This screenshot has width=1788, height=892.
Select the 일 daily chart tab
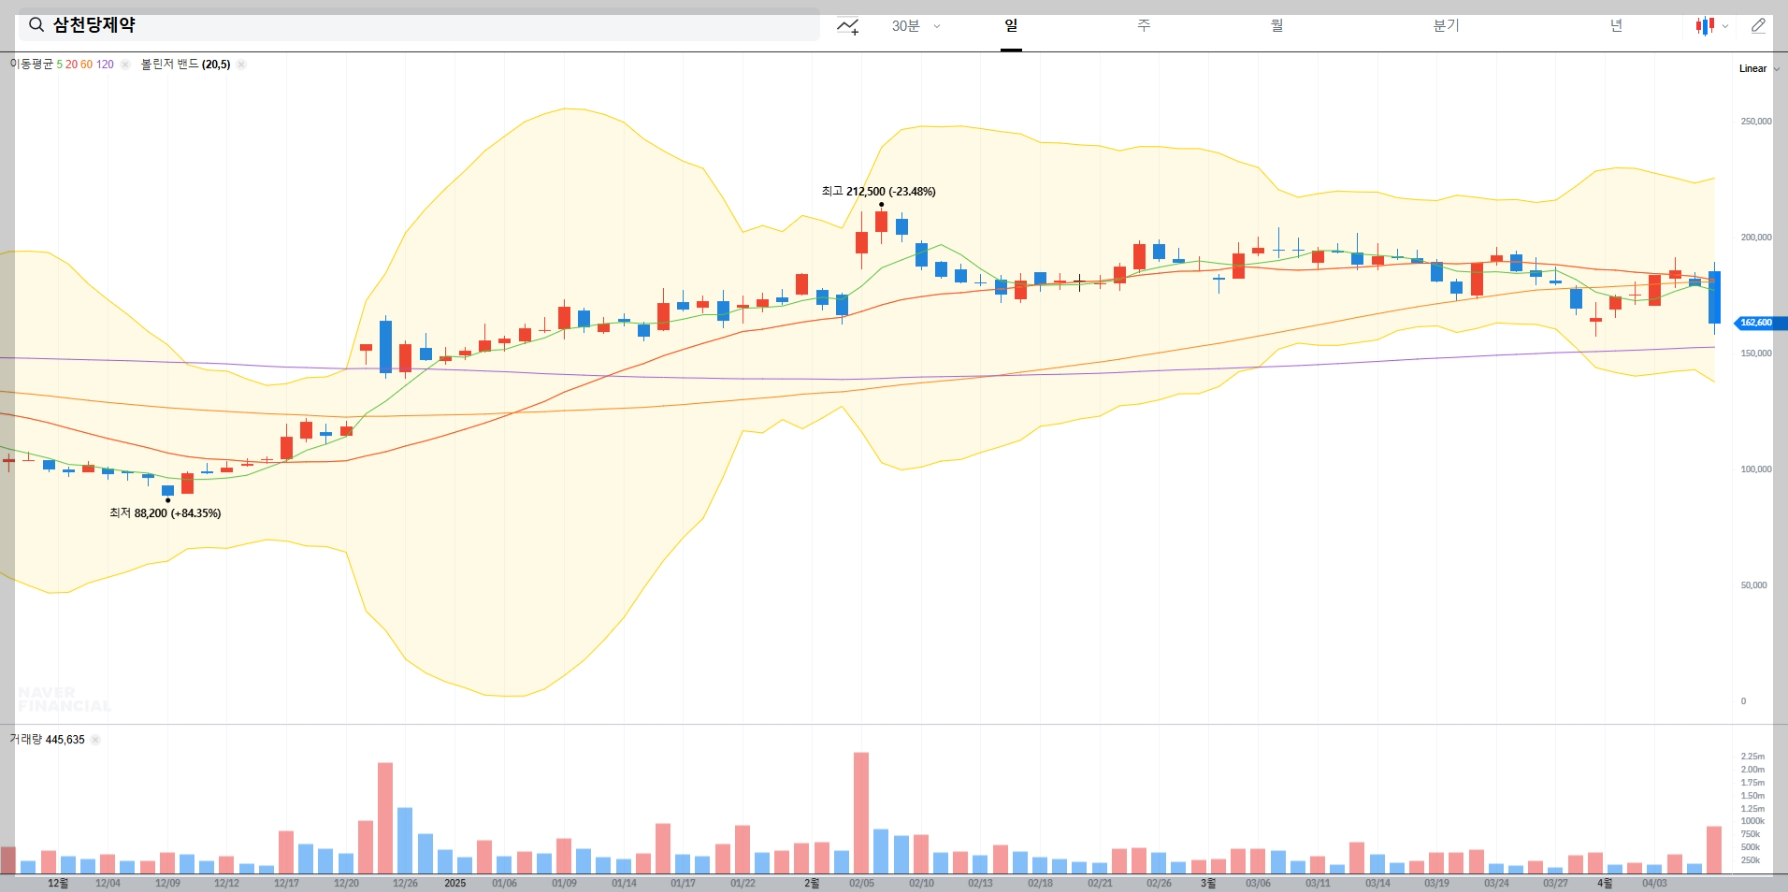click(x=1011, y=26)
